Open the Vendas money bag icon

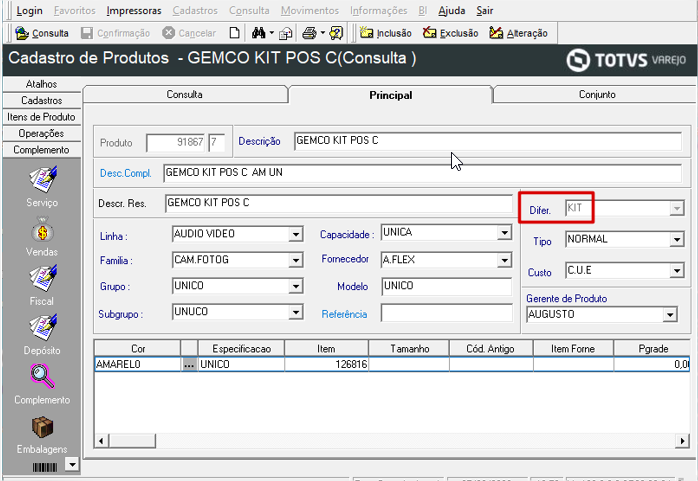pyautogui.click(x=42, y=230)
